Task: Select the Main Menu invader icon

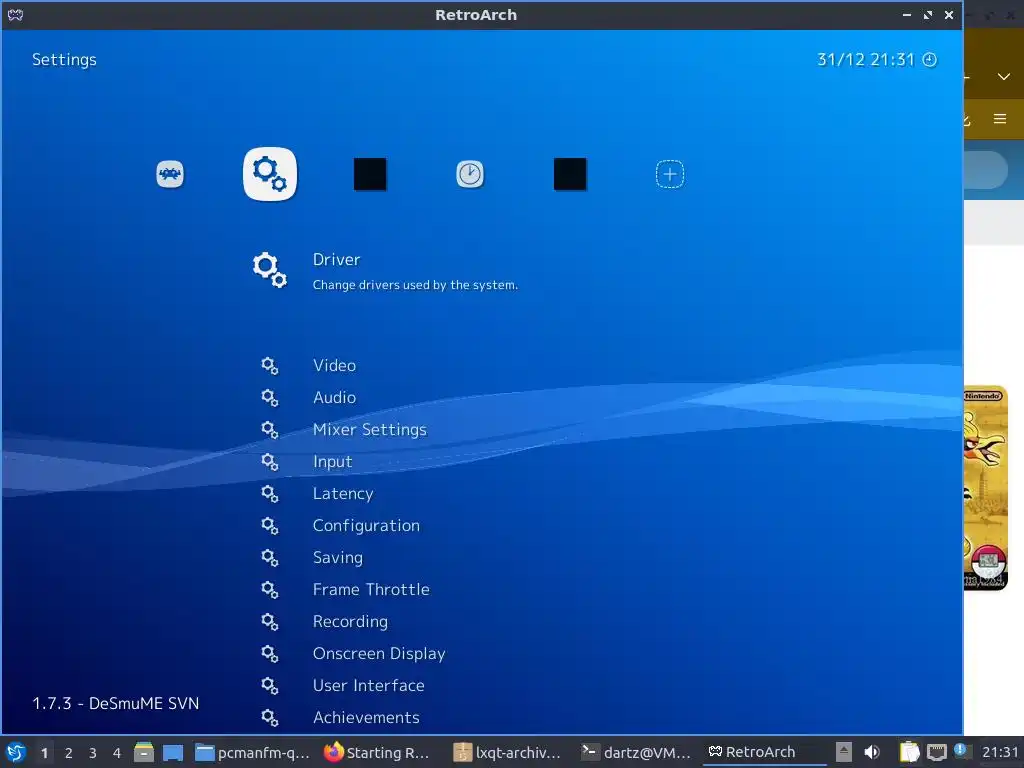Action: click(170, 174)
